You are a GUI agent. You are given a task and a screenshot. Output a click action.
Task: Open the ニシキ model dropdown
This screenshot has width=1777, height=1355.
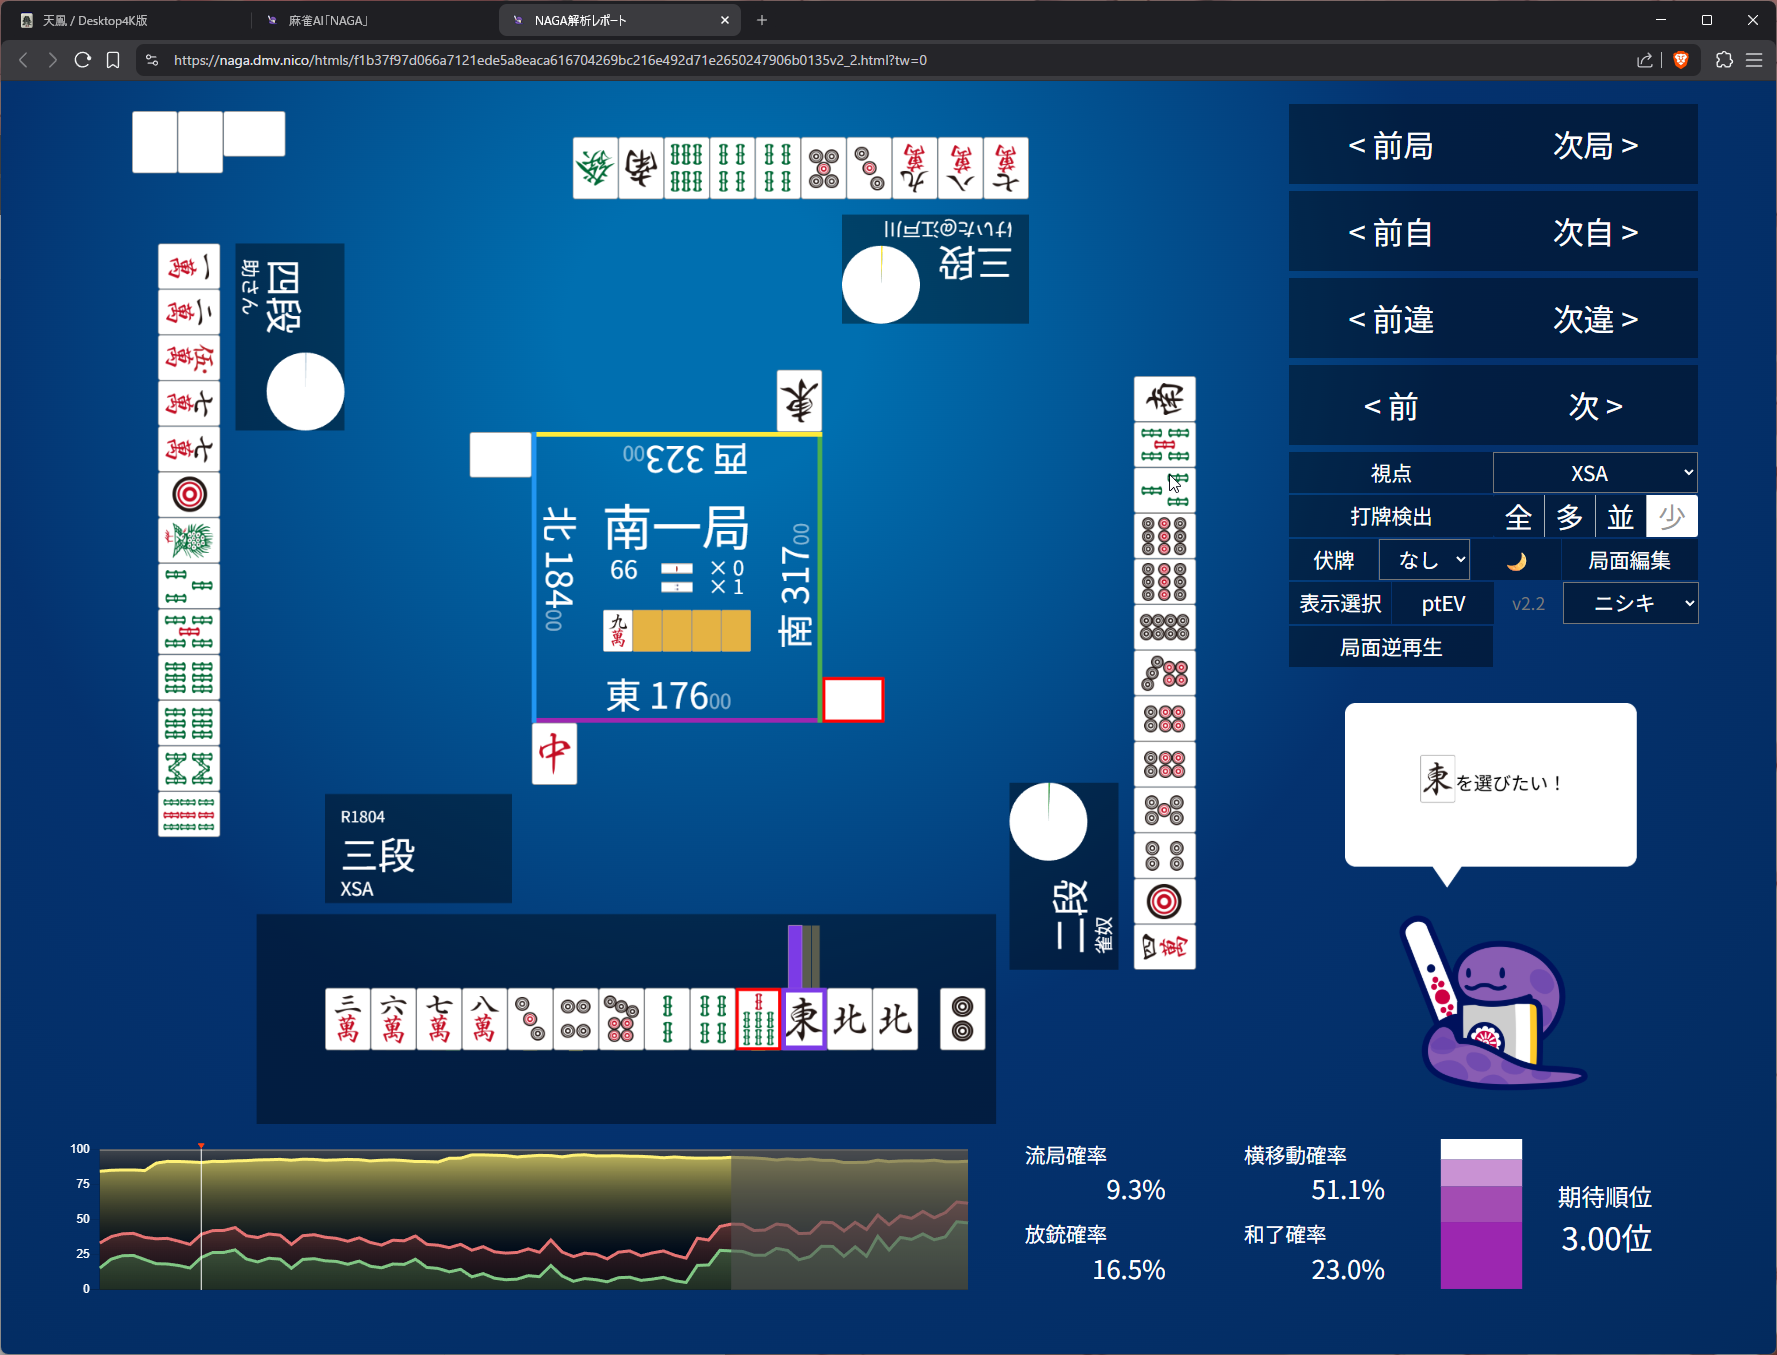1630,604
